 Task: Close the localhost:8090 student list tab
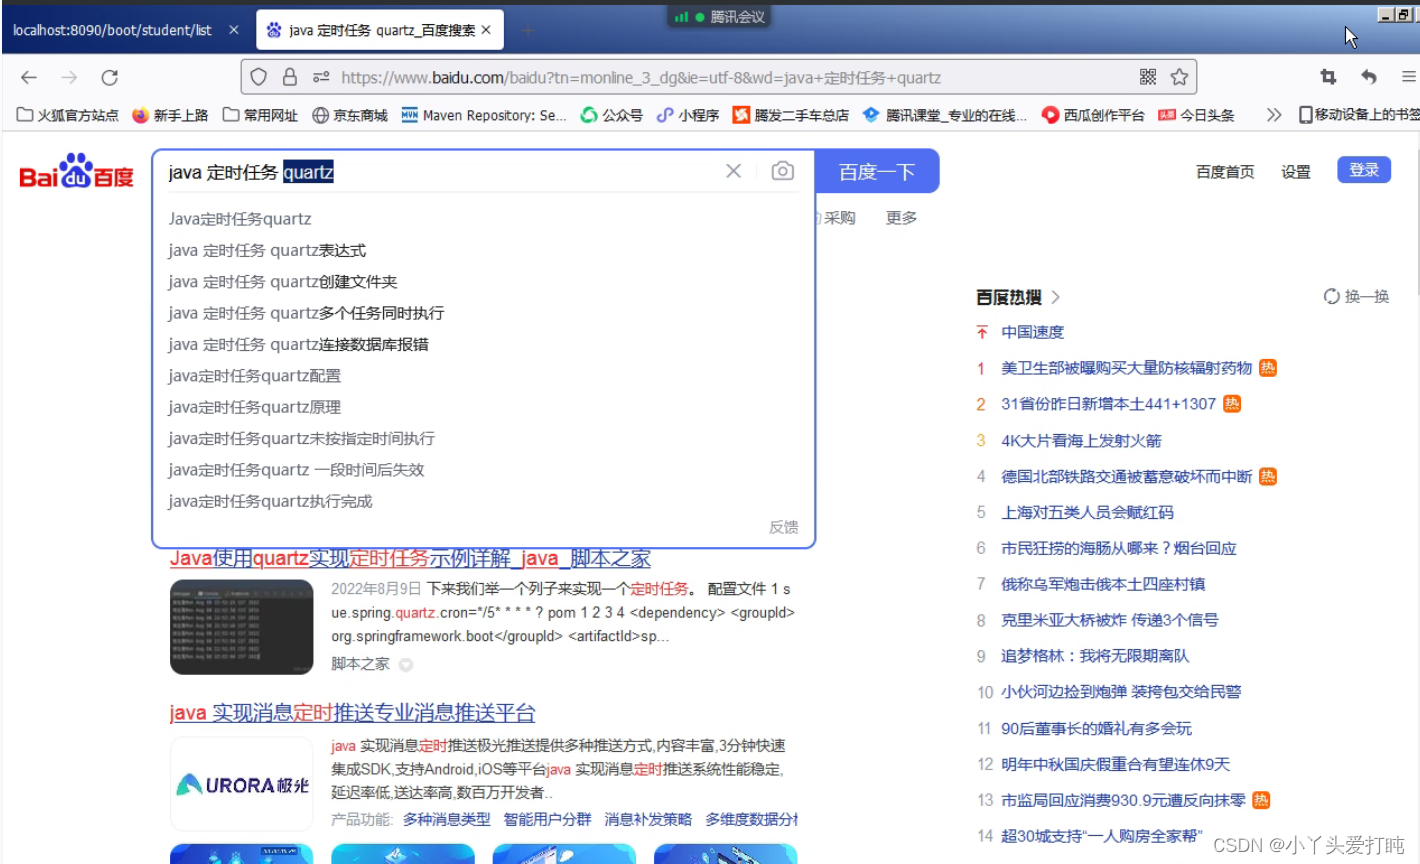pos(233,30)
